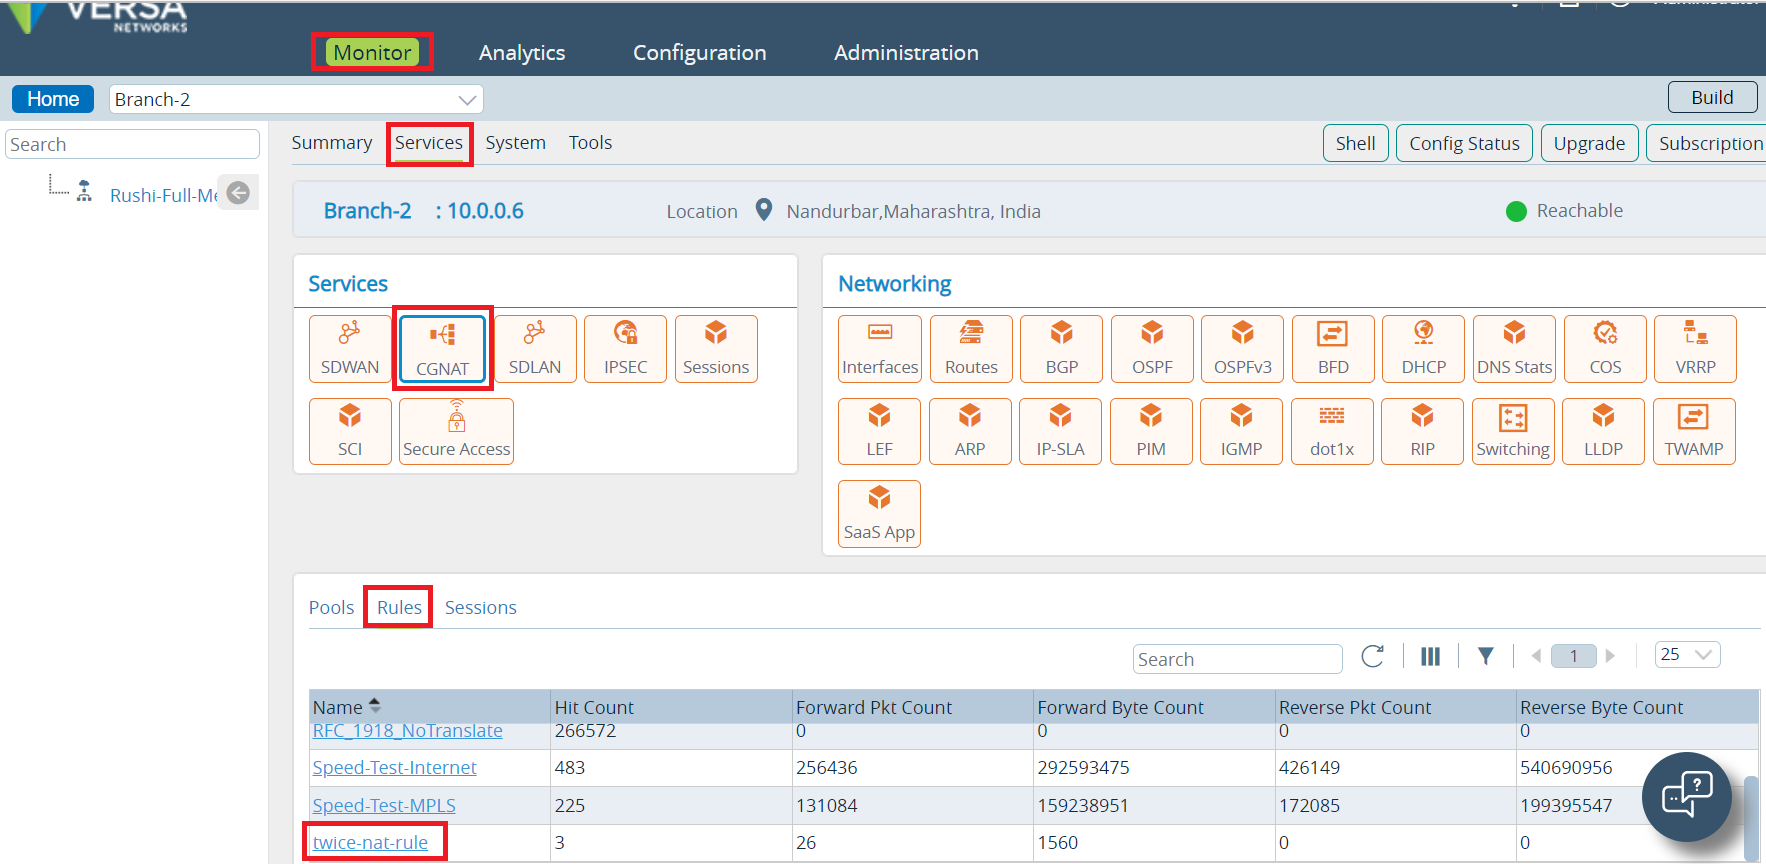The image size is (1766, 864).
Task: Click the Upgrade button
Action: pos(1589,143)
